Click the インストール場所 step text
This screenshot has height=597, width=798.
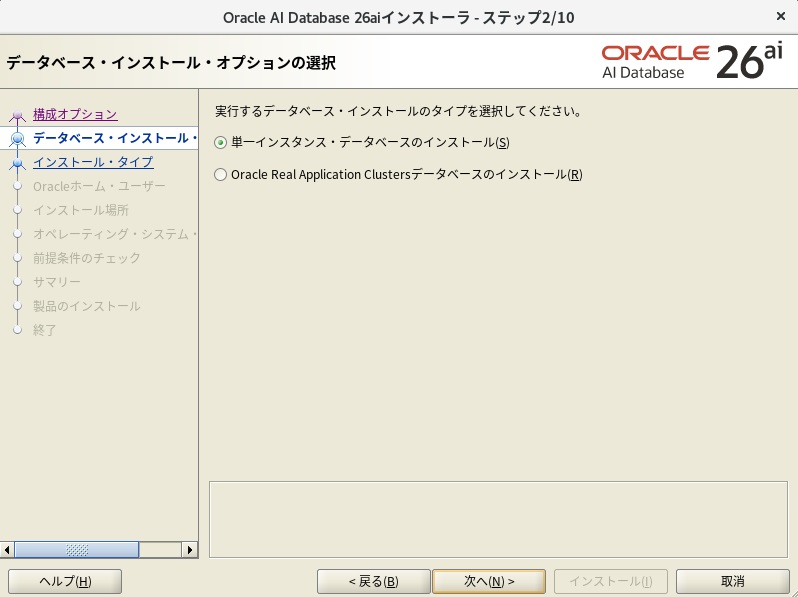pyautogui.click(x=81, y=210)
